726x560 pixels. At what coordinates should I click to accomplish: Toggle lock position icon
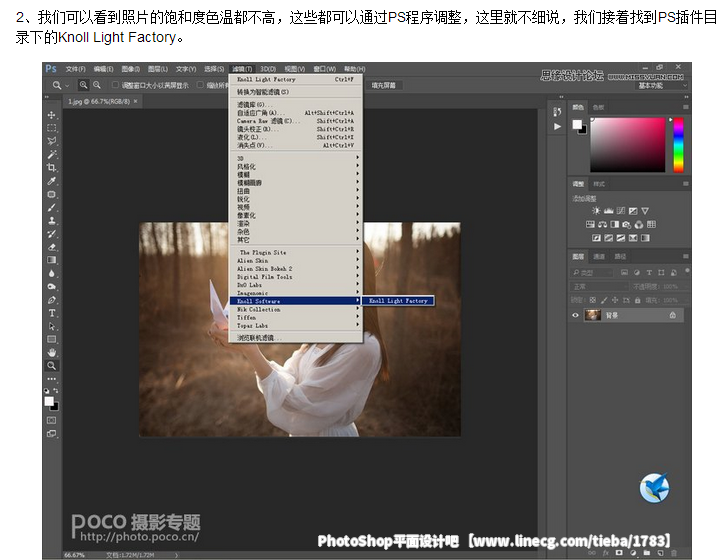click(615, 300)
